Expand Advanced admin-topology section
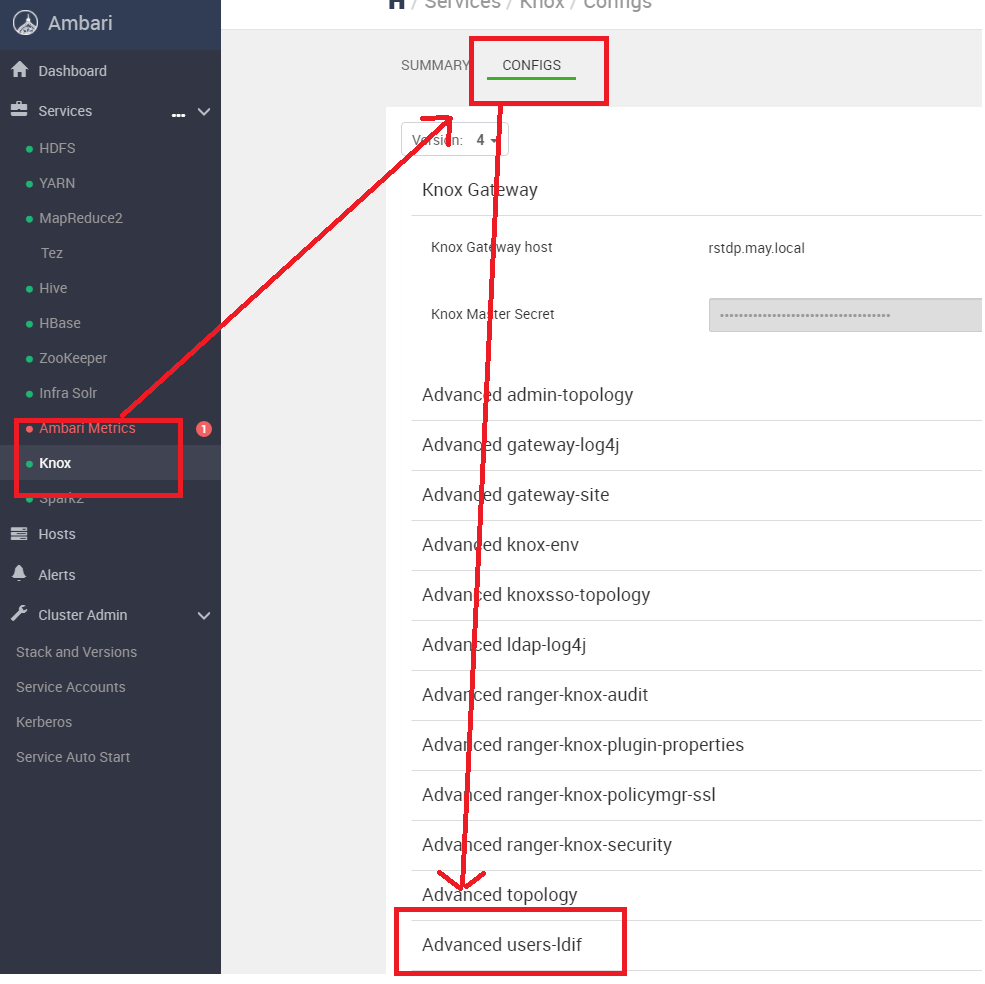This screenshot has height=984, width=985. click(x=528, y=395)
